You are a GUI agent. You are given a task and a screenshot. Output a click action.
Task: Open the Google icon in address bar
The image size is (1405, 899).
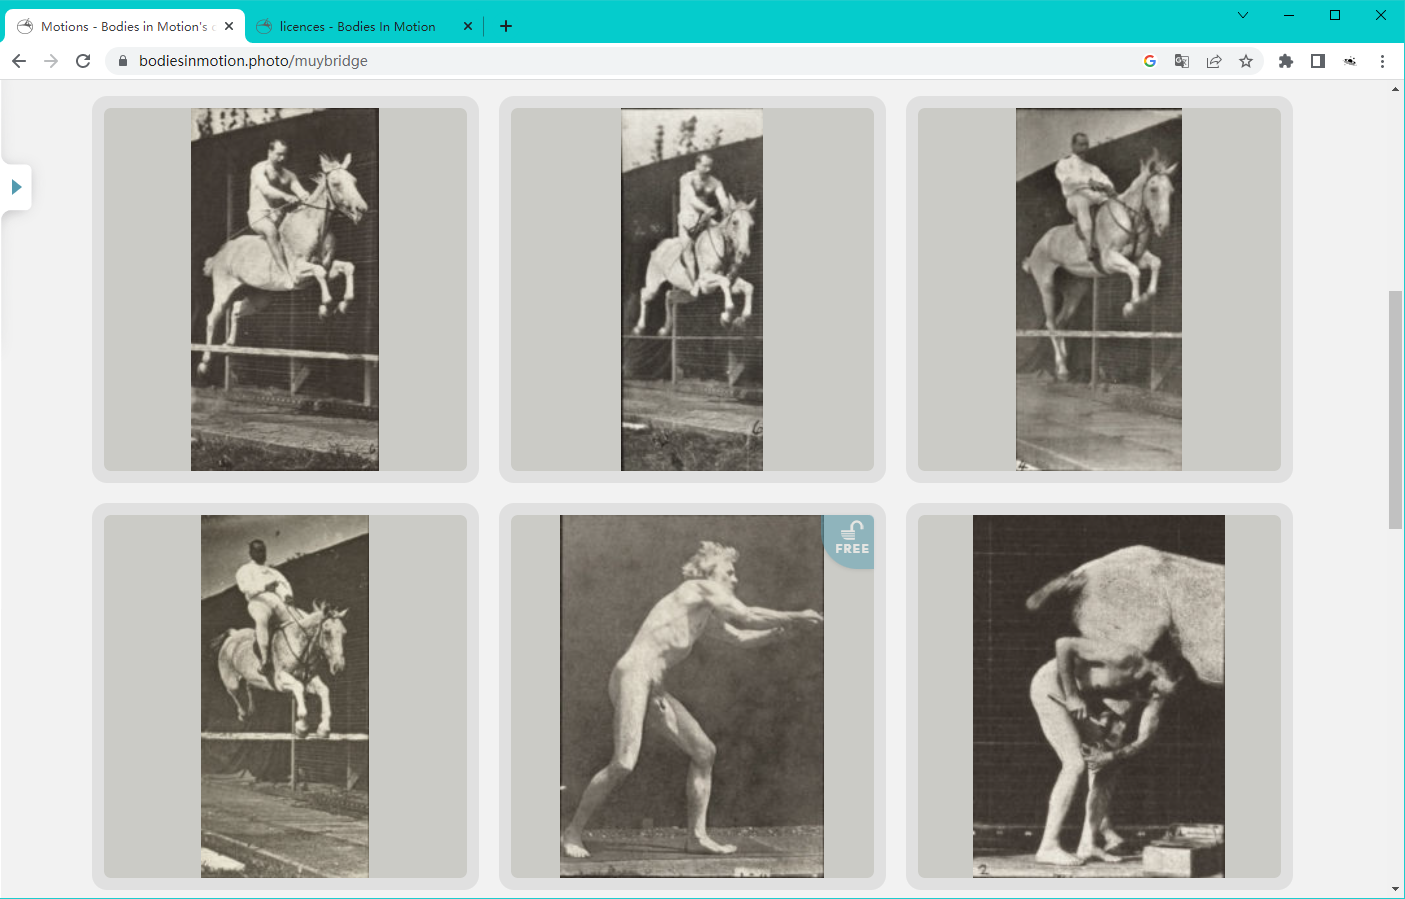(1150, 61)
